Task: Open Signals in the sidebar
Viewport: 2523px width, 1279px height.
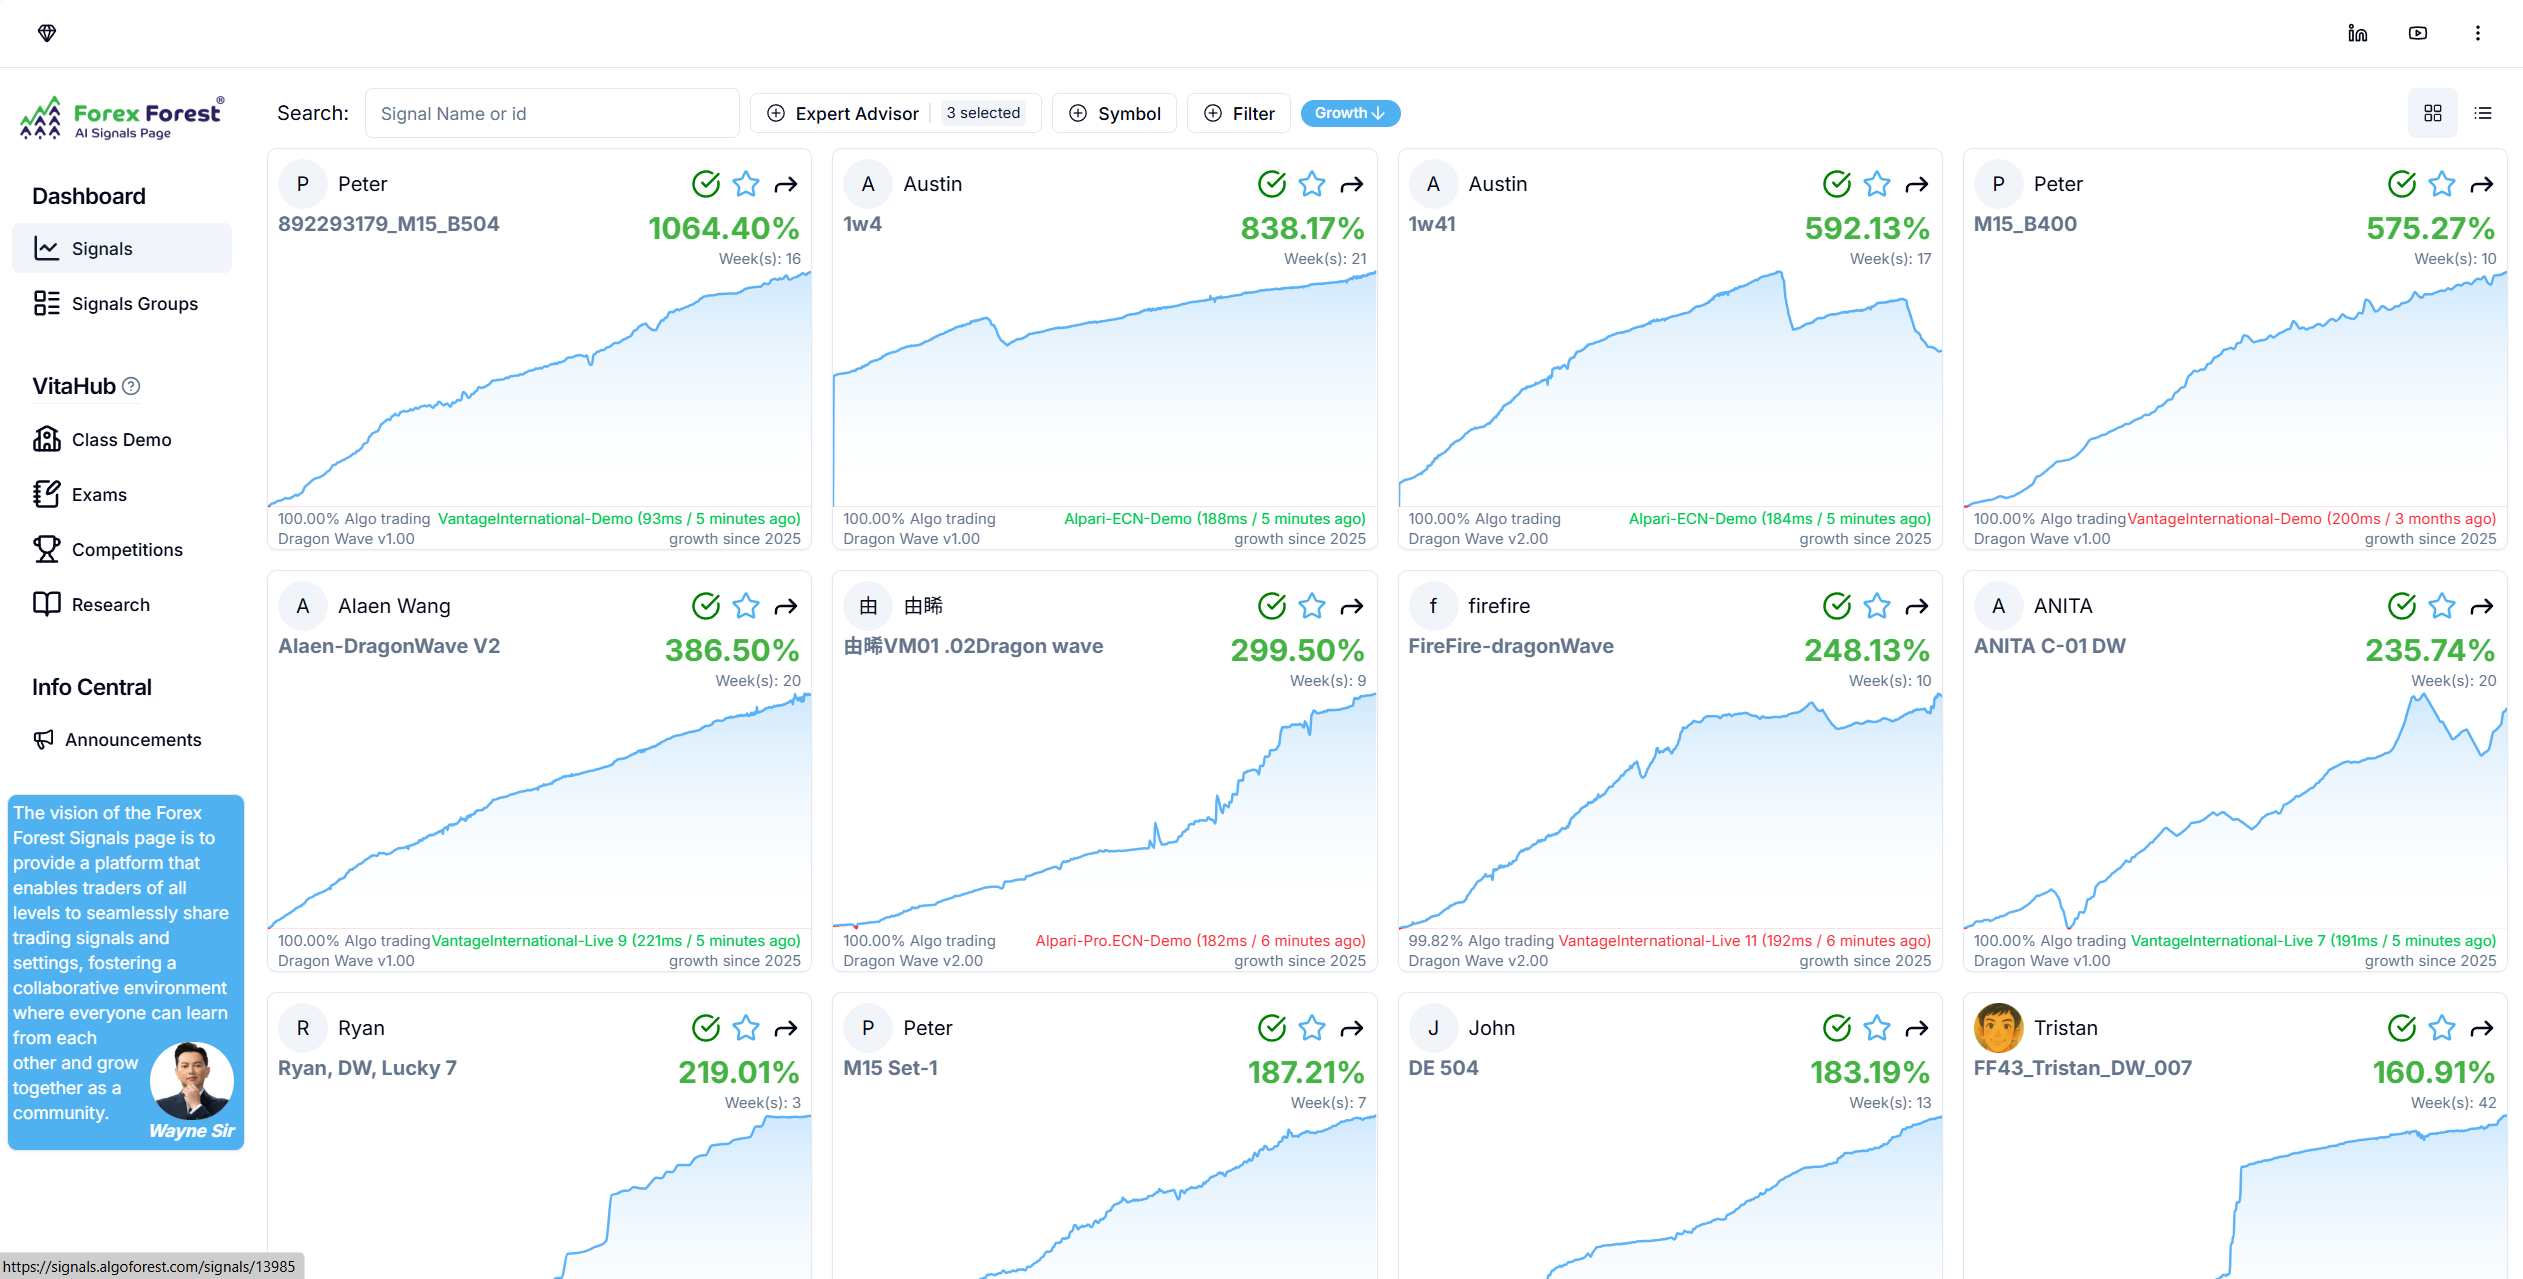Action: click(x=122, y=248)
